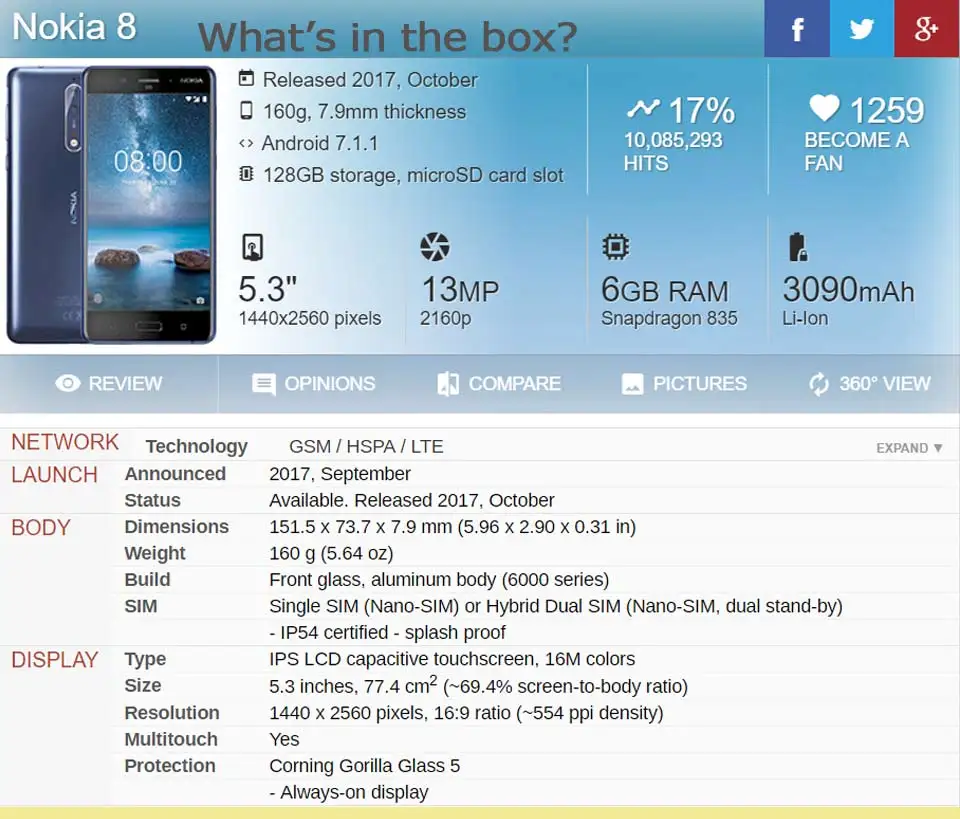Click the phone weight and thickness icon
This screenshot has width=960, height=819.
tap(246, 111)
